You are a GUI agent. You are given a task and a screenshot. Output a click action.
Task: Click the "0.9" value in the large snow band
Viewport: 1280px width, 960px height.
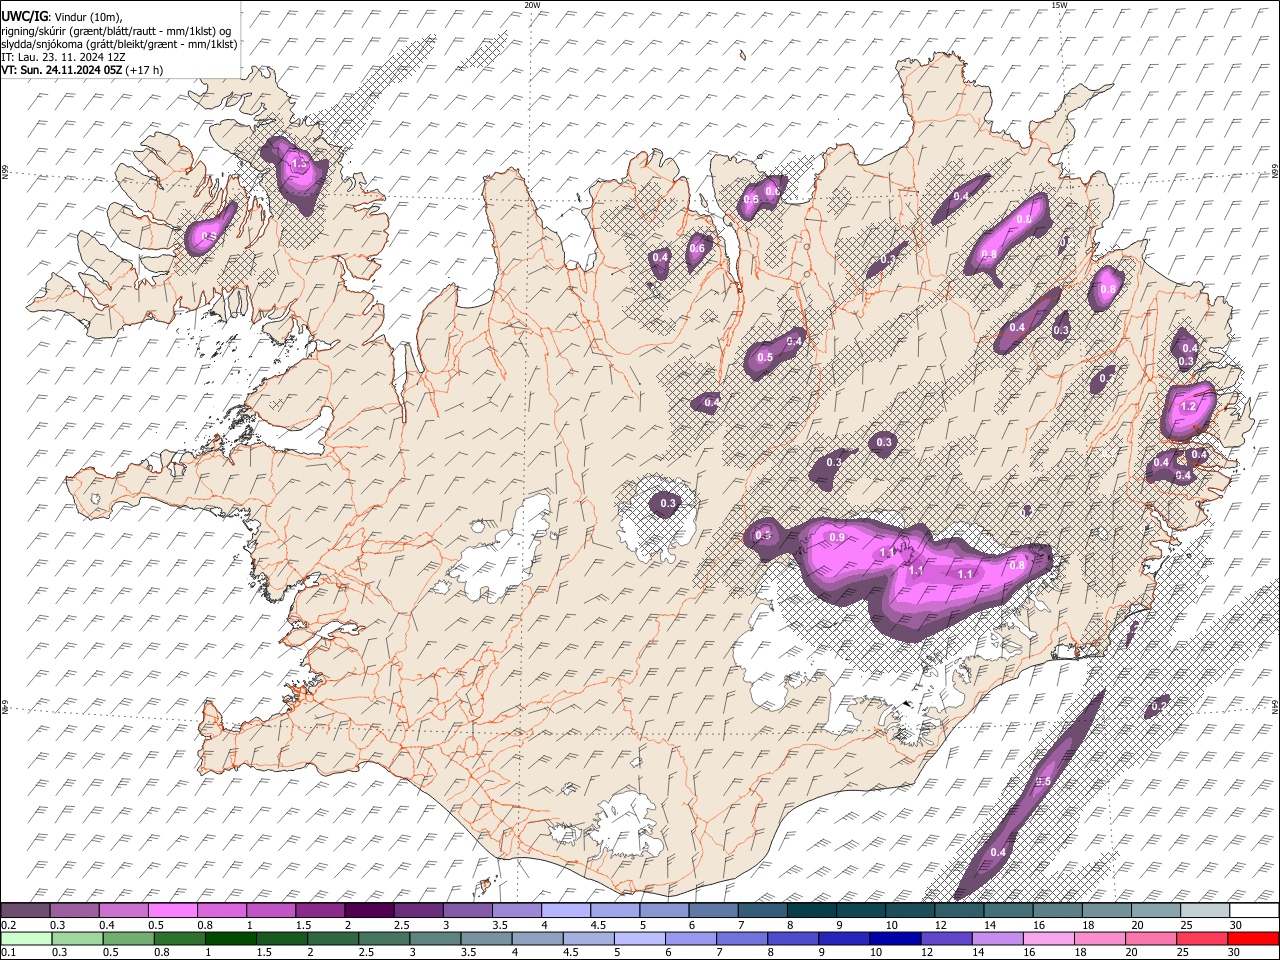pos(838,538)
